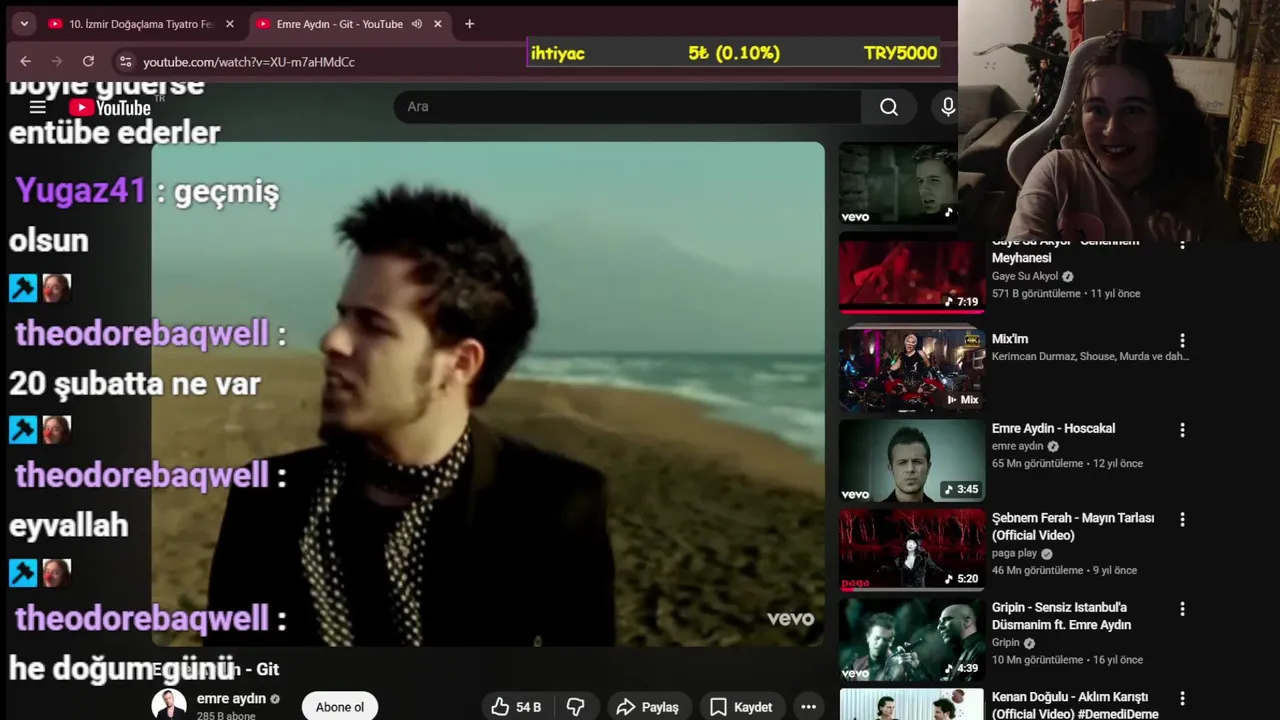
Task: Open emre aydın channel avatar
Action: pyautogui.click(x=169, y=705)
